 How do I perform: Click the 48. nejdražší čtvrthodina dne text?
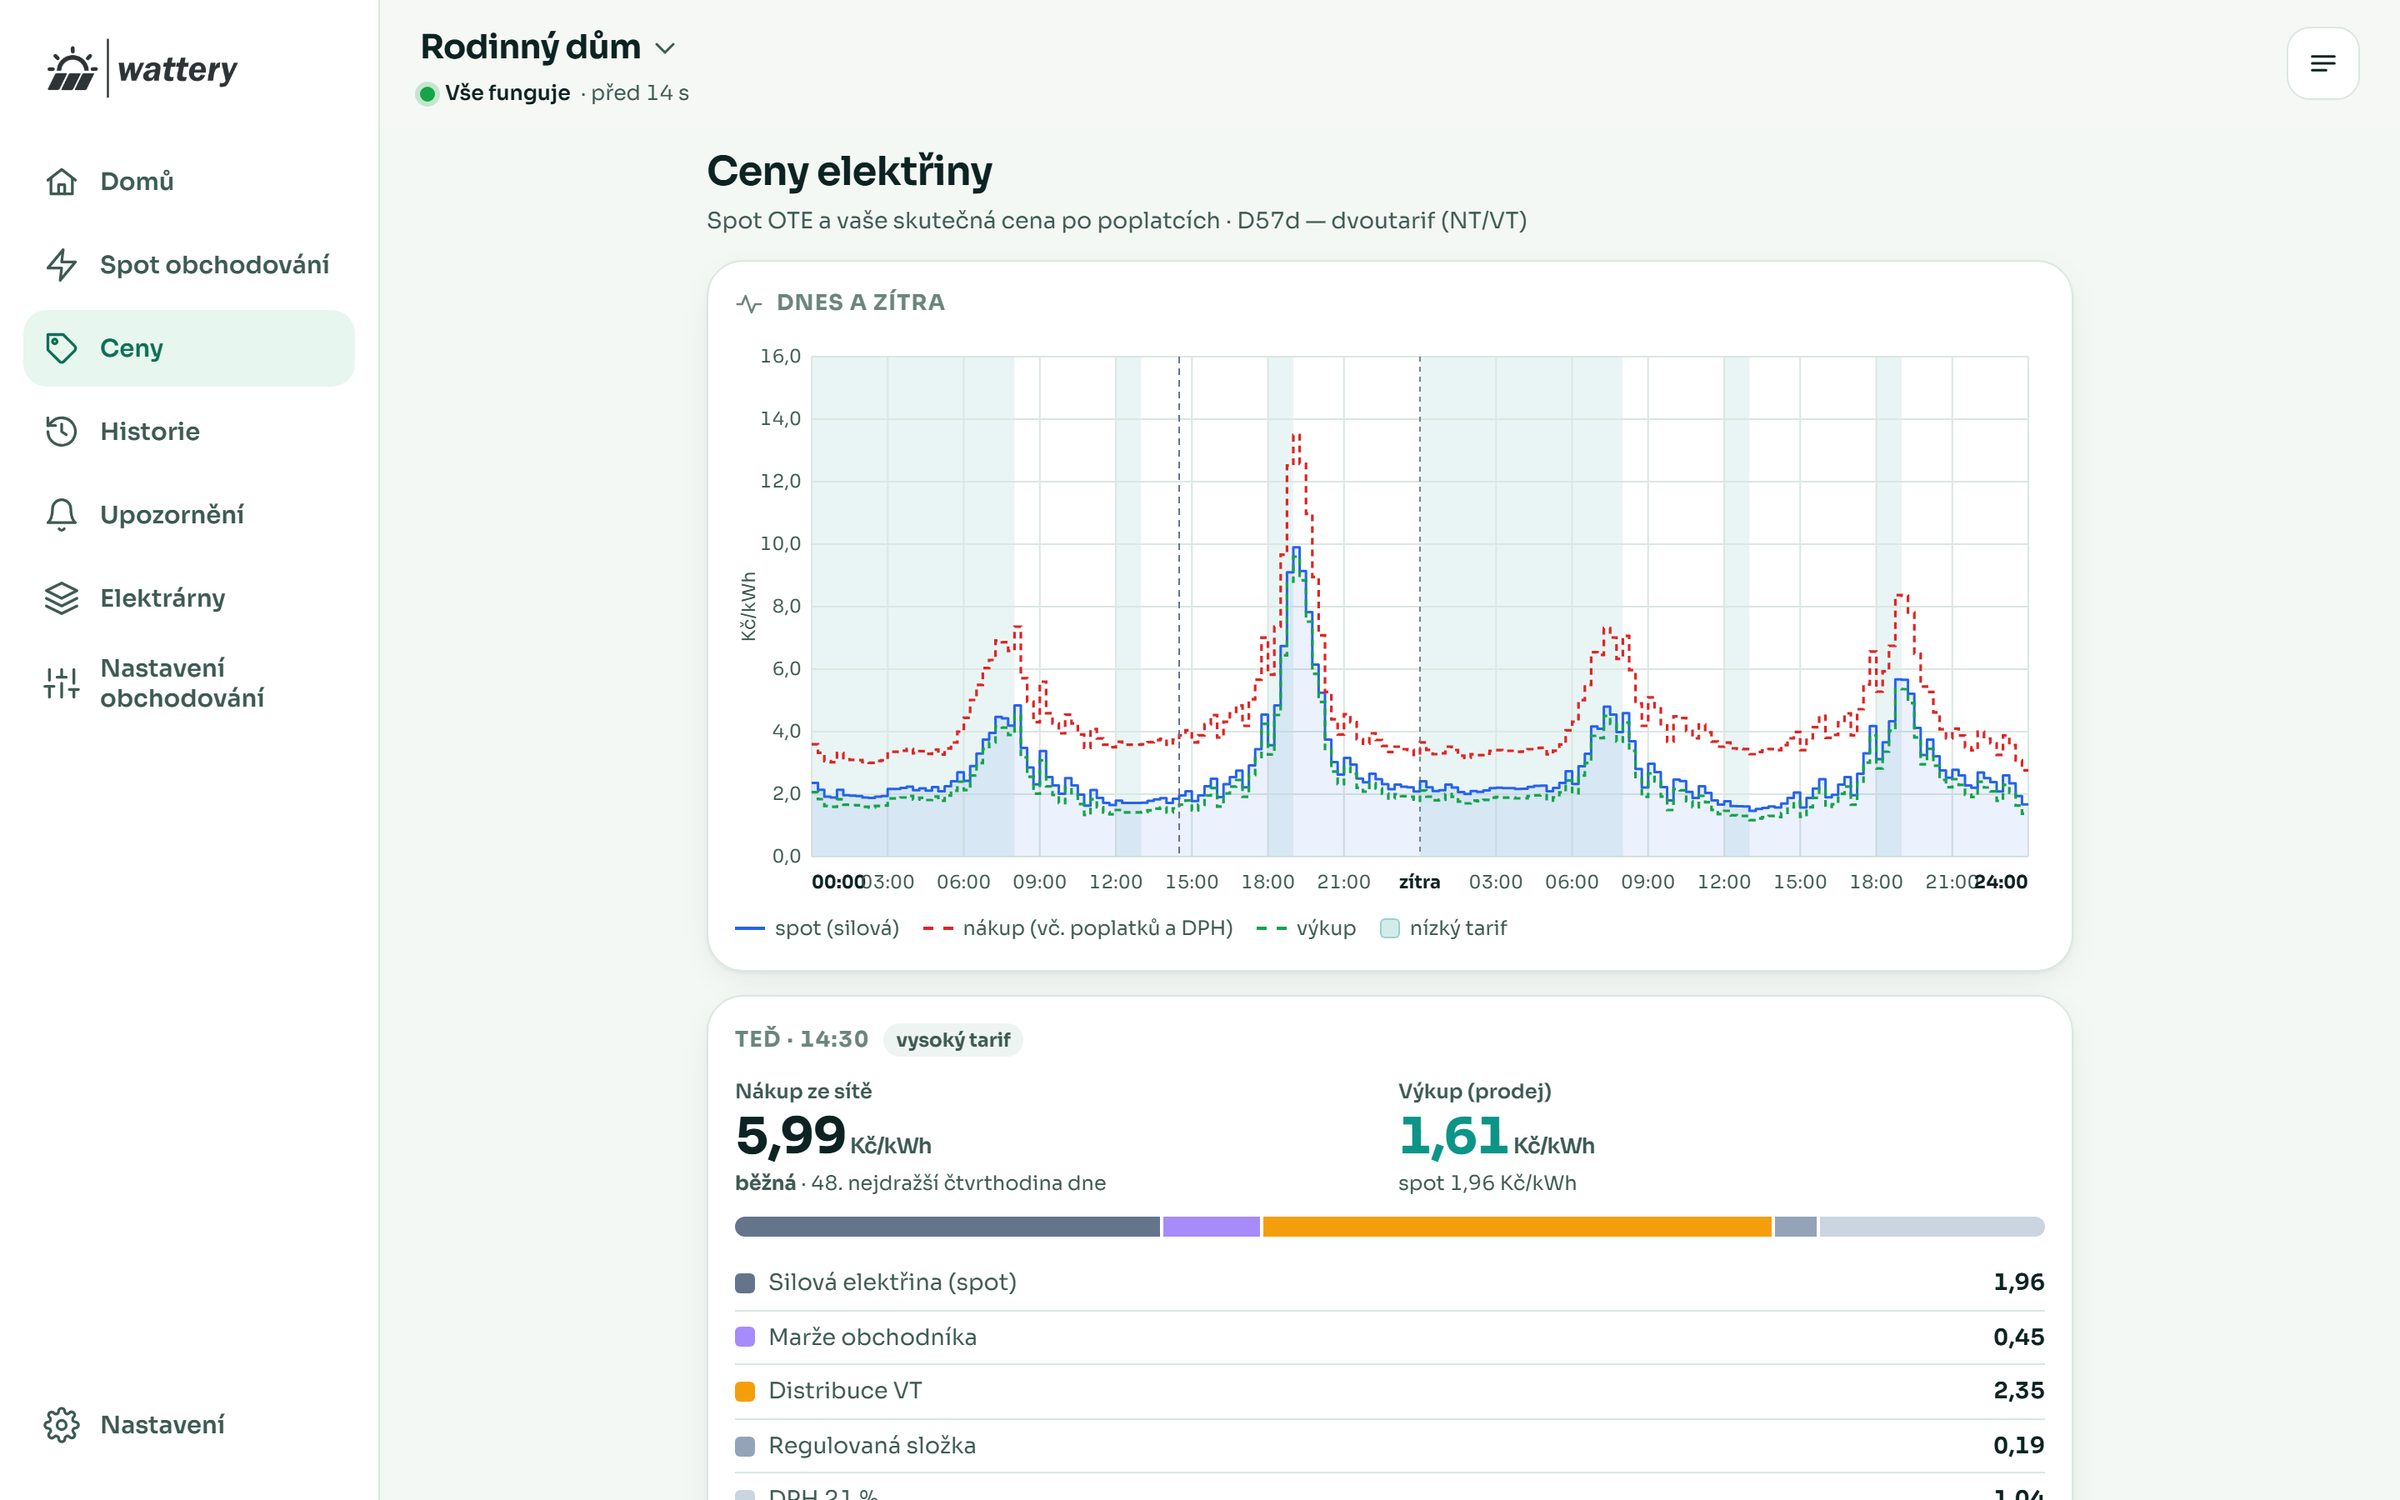[958, 1183]
